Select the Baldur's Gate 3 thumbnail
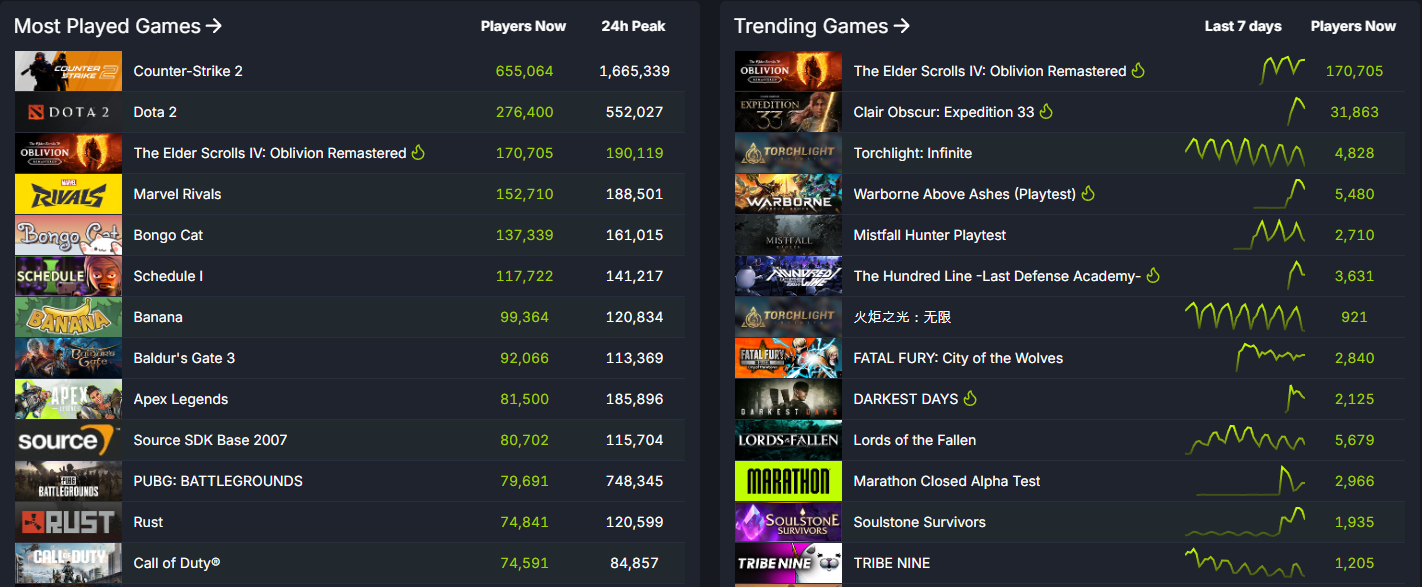This screenshot has width=1422, height=587. tap(68, 358)
